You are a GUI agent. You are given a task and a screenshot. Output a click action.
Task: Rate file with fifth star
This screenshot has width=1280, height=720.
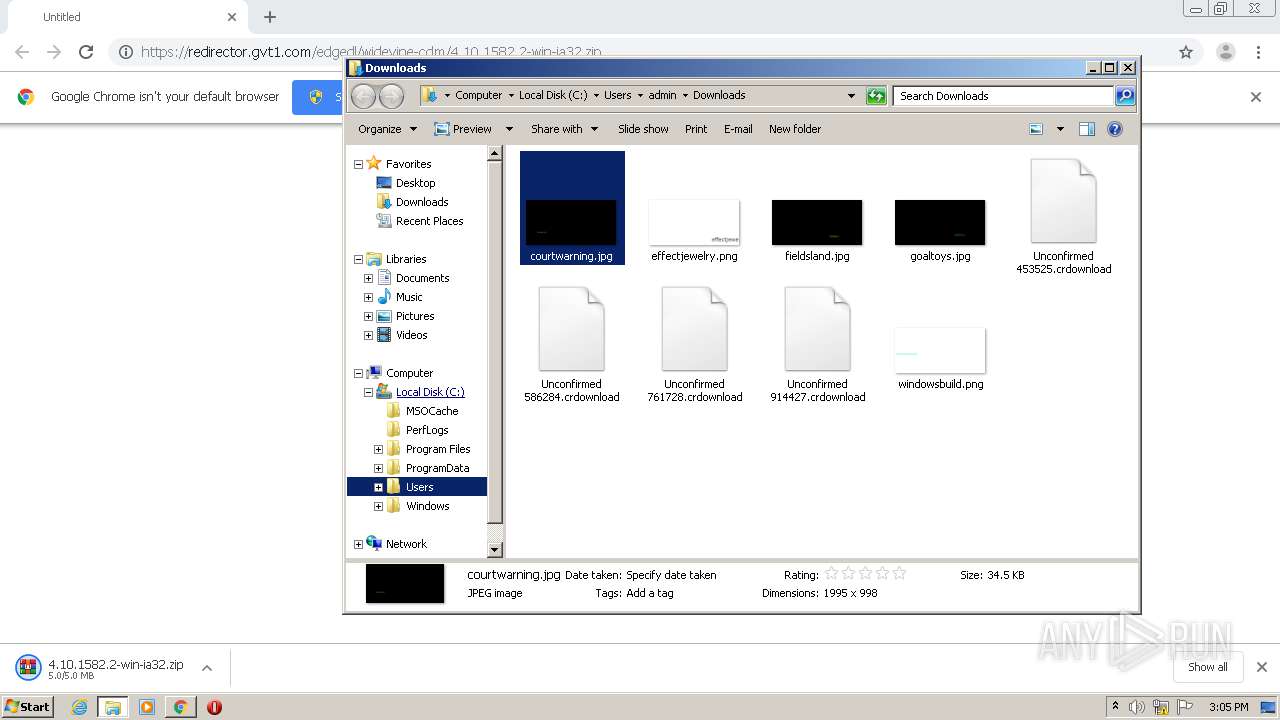pyautogui.click(x=899, y=574)
